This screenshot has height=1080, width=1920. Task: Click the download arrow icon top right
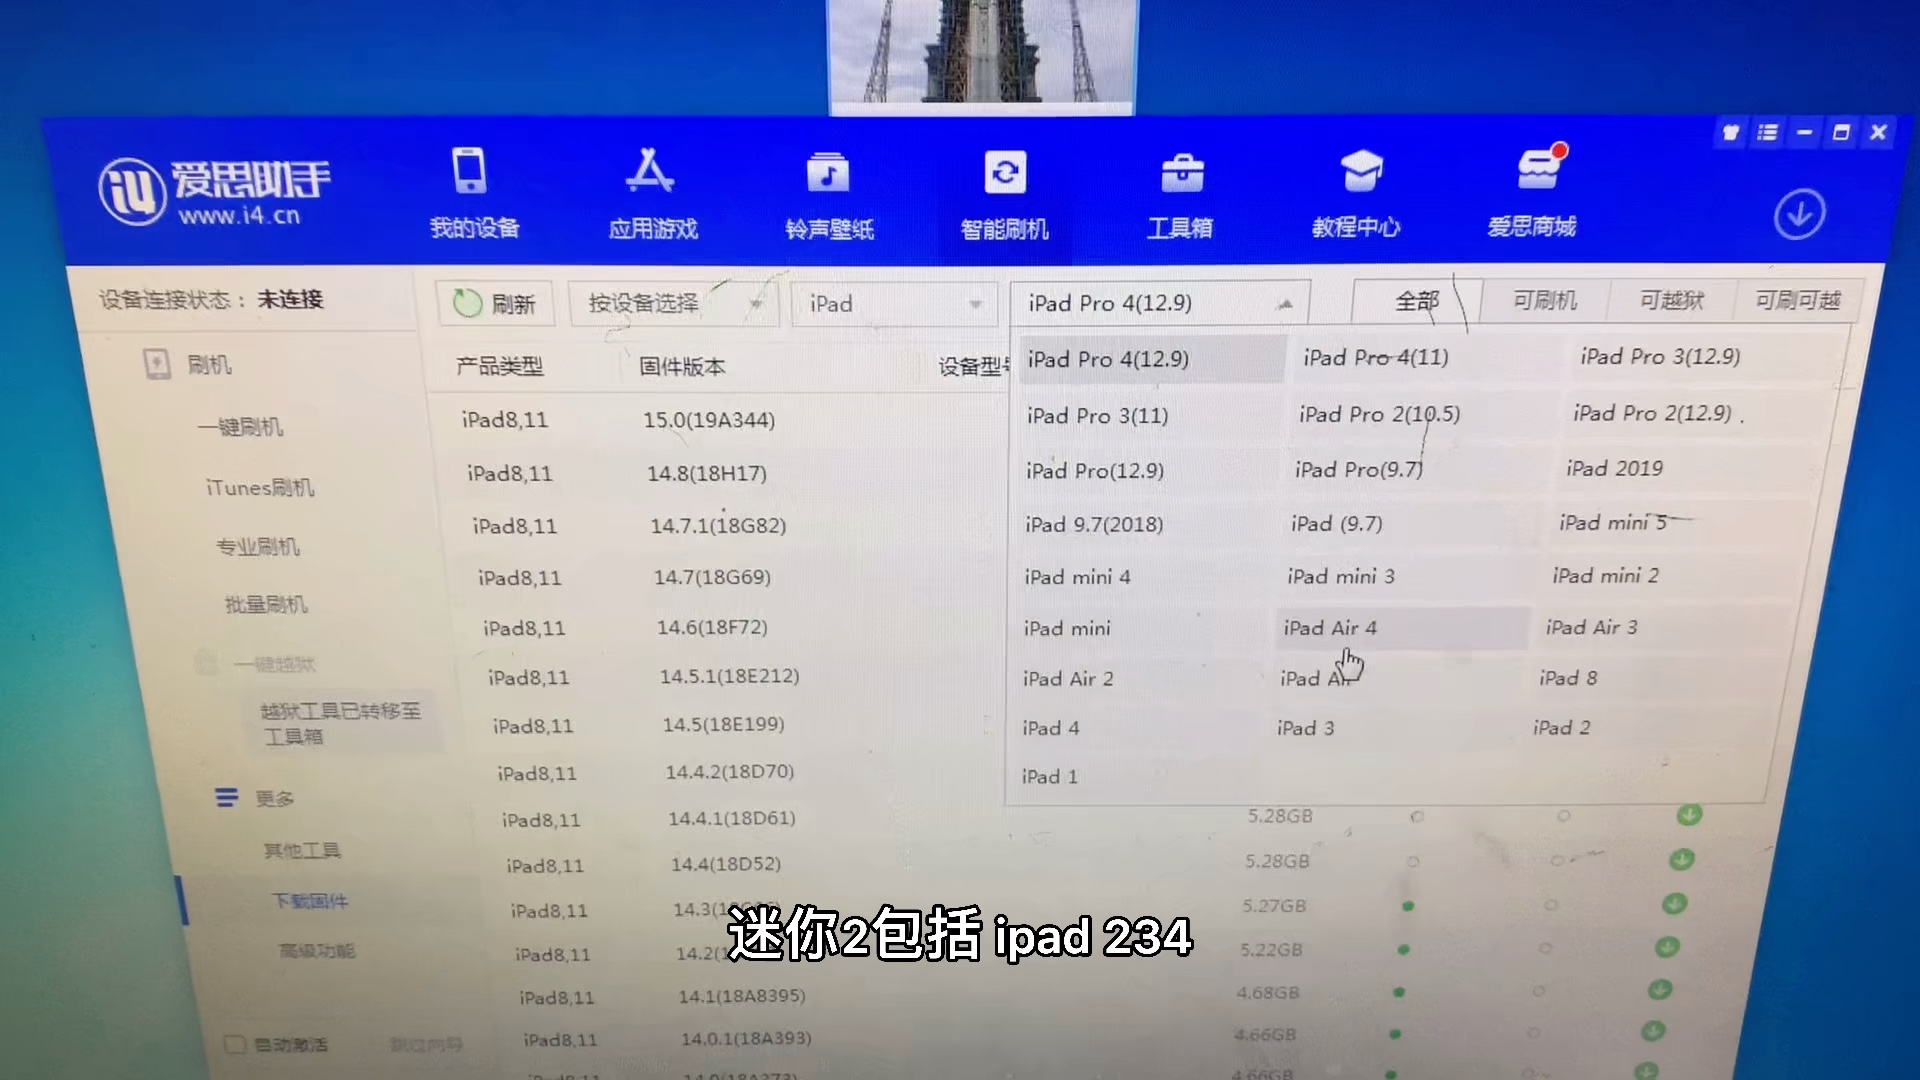pos(1800,214)
